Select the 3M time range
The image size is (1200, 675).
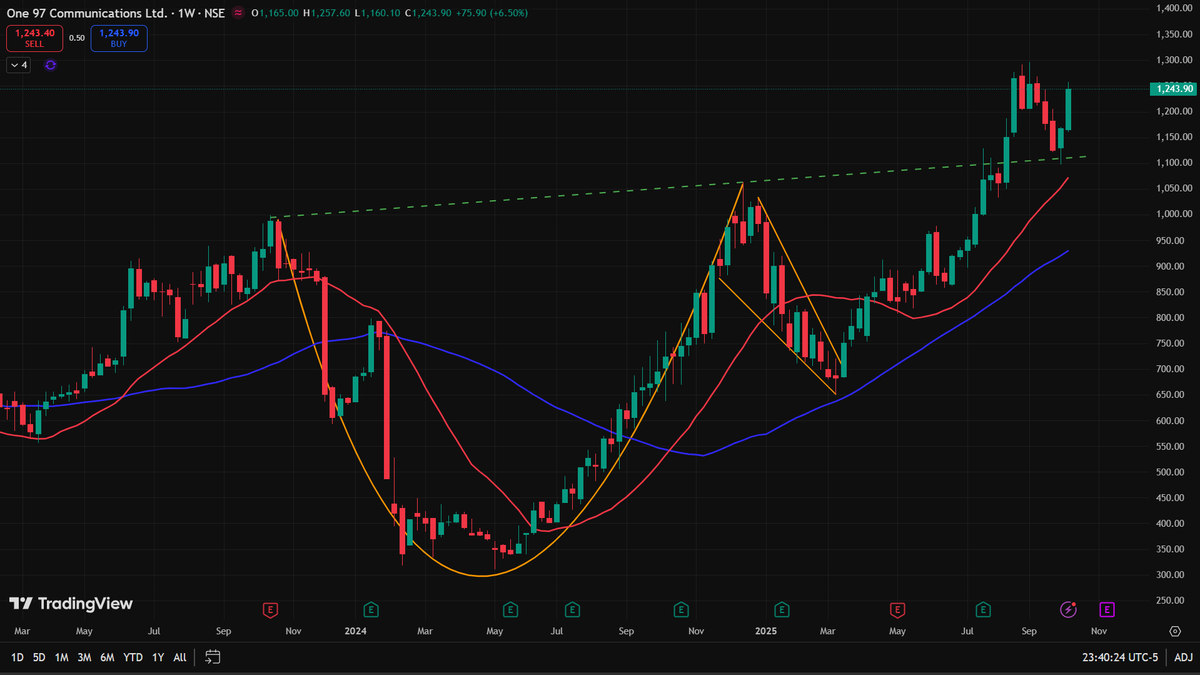pos(85,657)
